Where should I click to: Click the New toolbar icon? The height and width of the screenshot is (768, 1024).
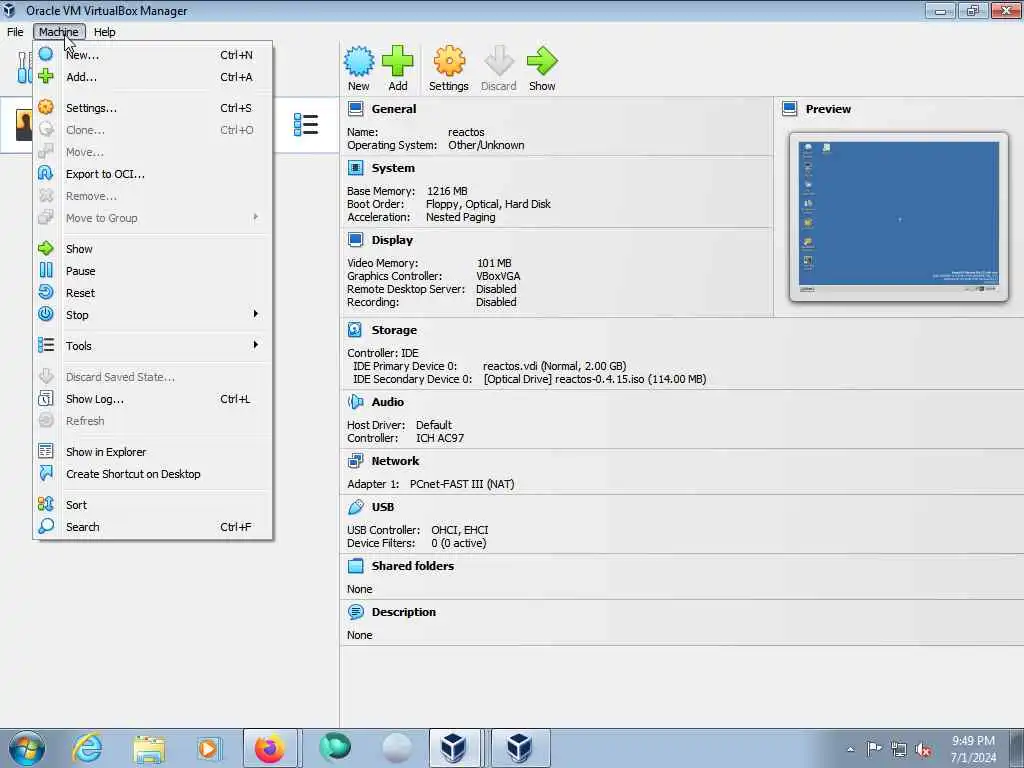coord(359,61)
